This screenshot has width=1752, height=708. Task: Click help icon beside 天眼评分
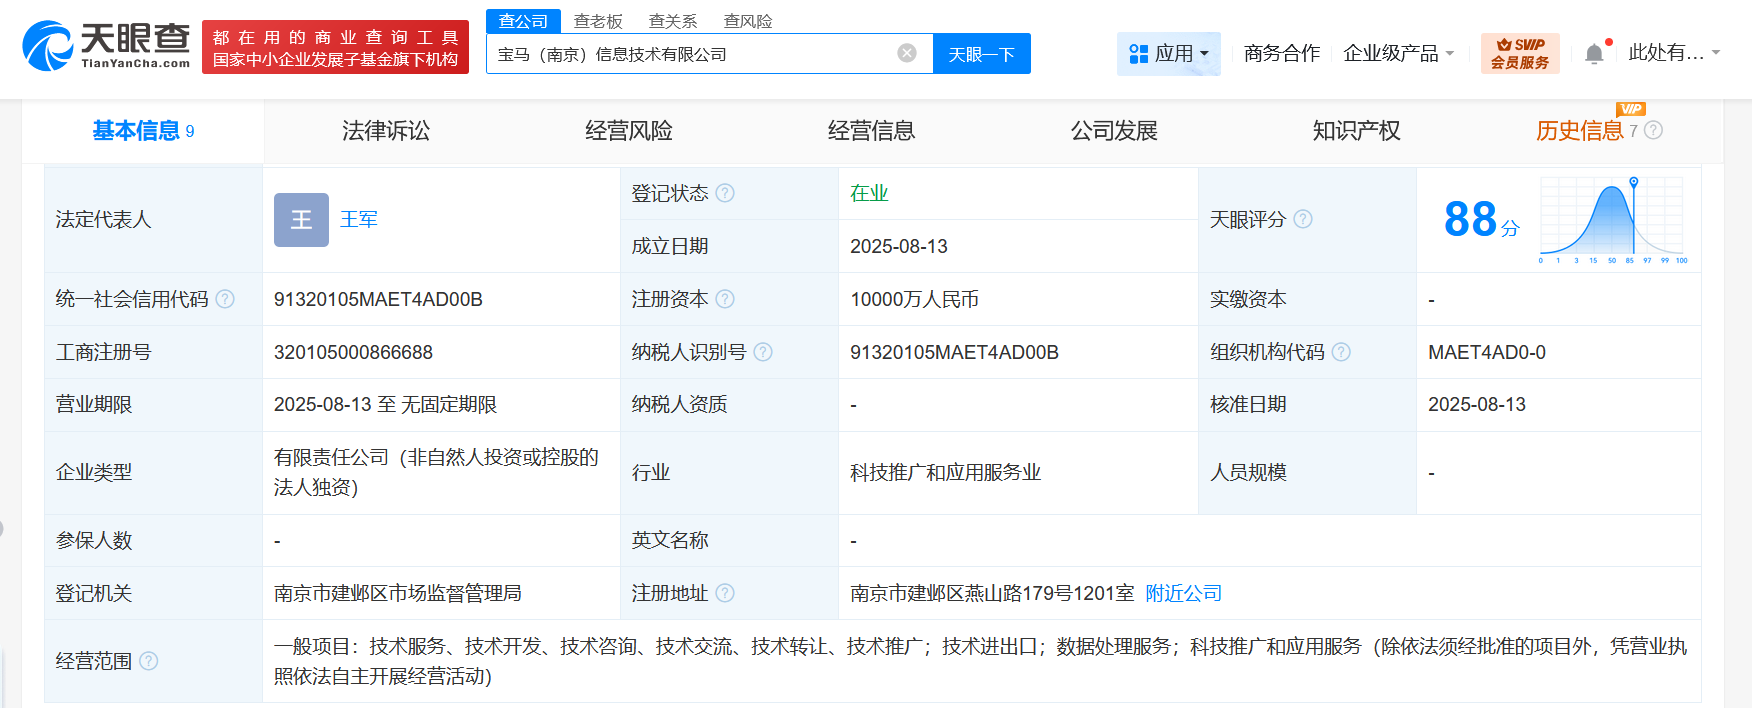pos(1302,219)
